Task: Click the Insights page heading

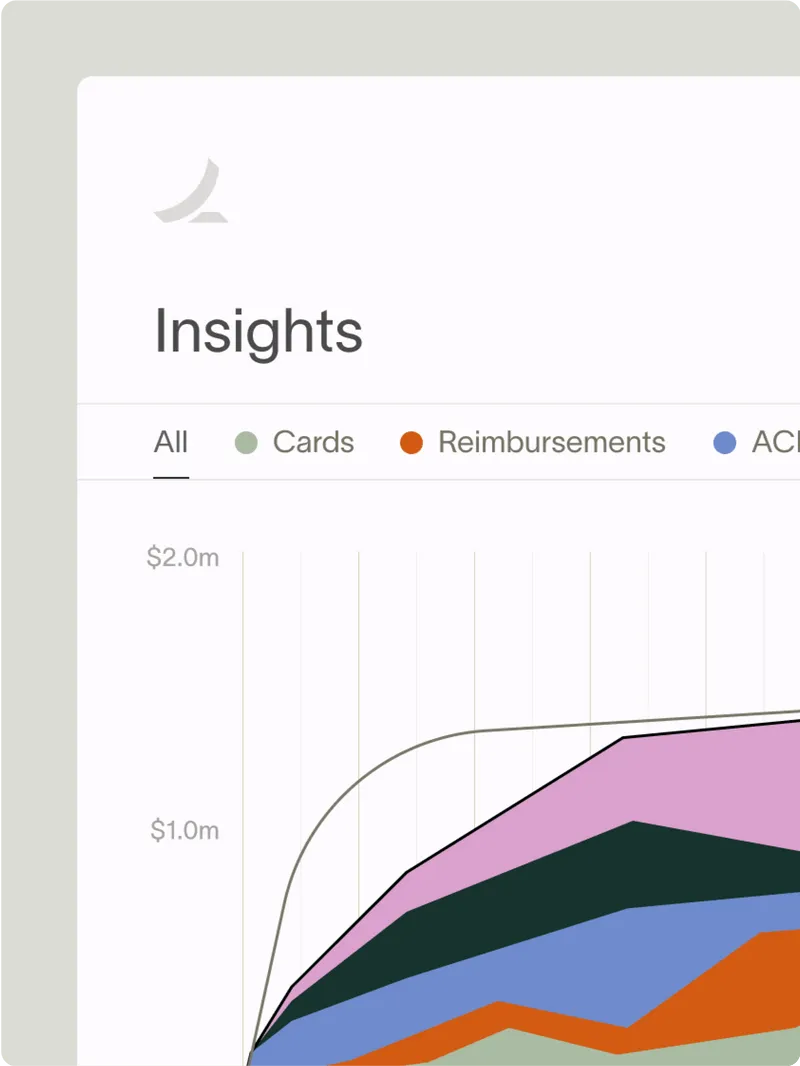Action: 258,331
